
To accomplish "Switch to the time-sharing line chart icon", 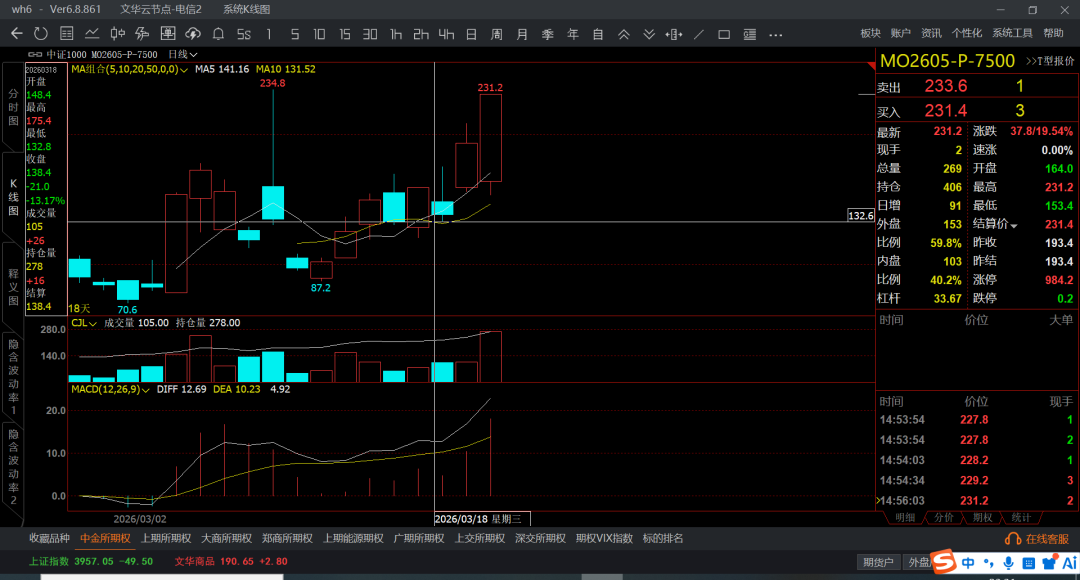I will point(92,34).
